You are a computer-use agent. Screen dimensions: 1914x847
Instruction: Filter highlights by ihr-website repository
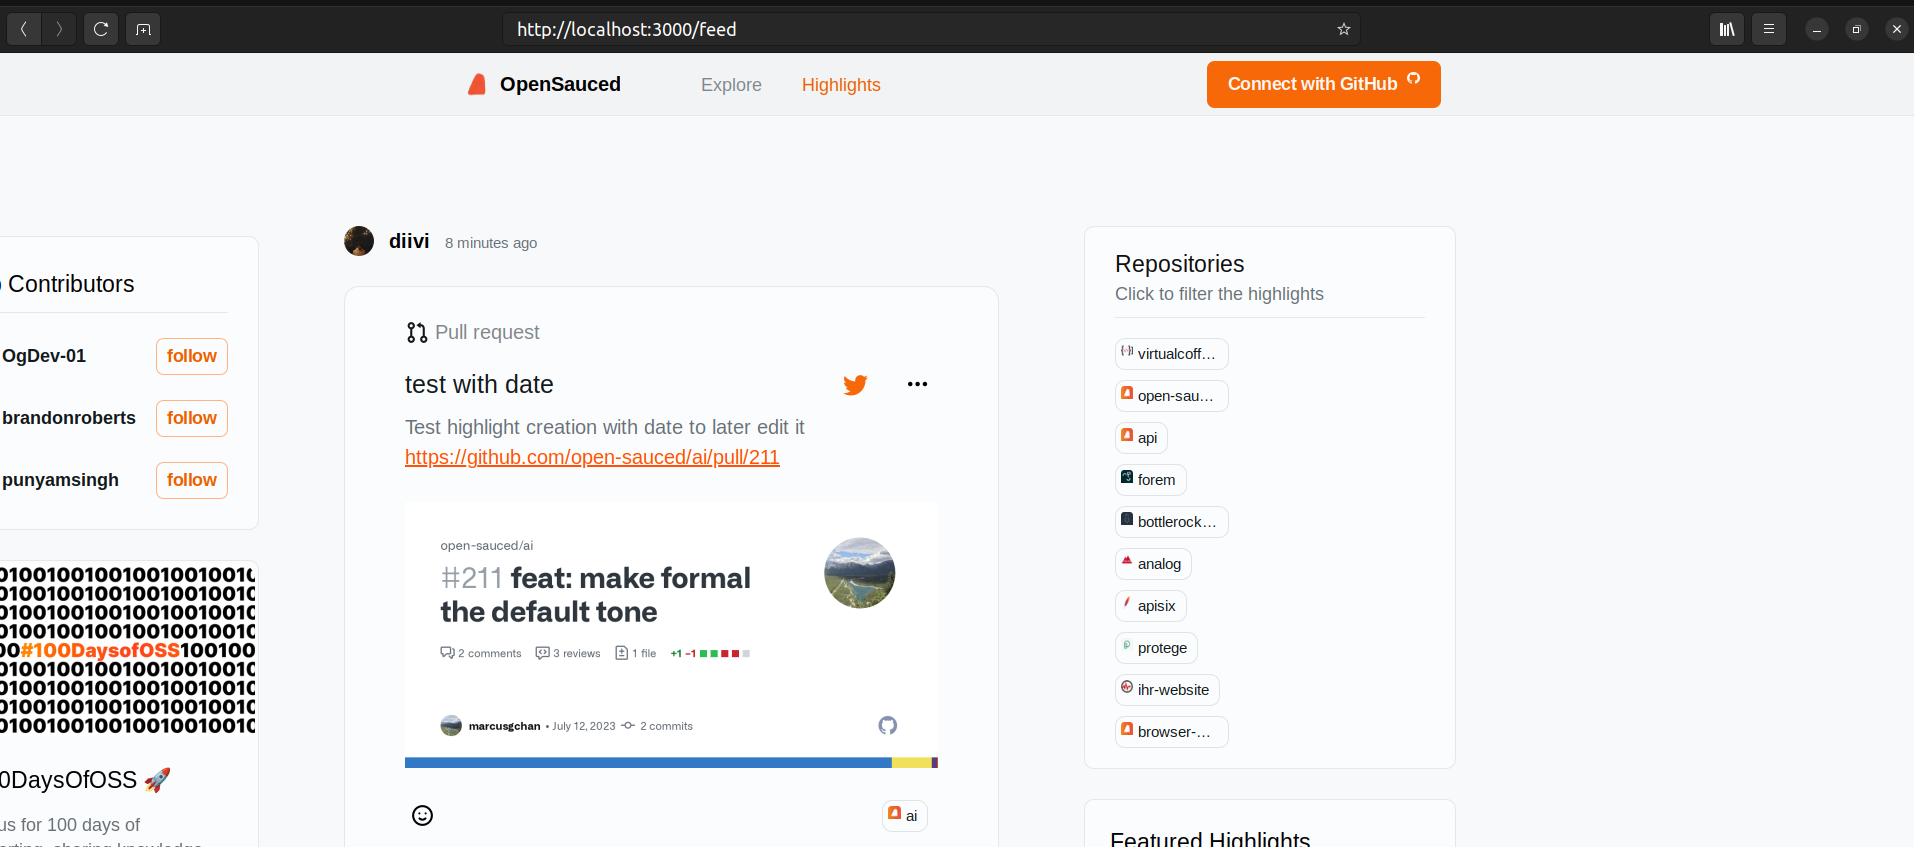(1167, 690)
